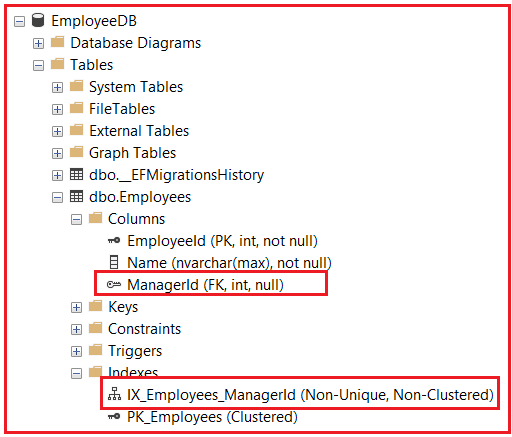Click the ManagerId foreign key icon
Viewport: 512px width, 437px height.
[114, 284]
